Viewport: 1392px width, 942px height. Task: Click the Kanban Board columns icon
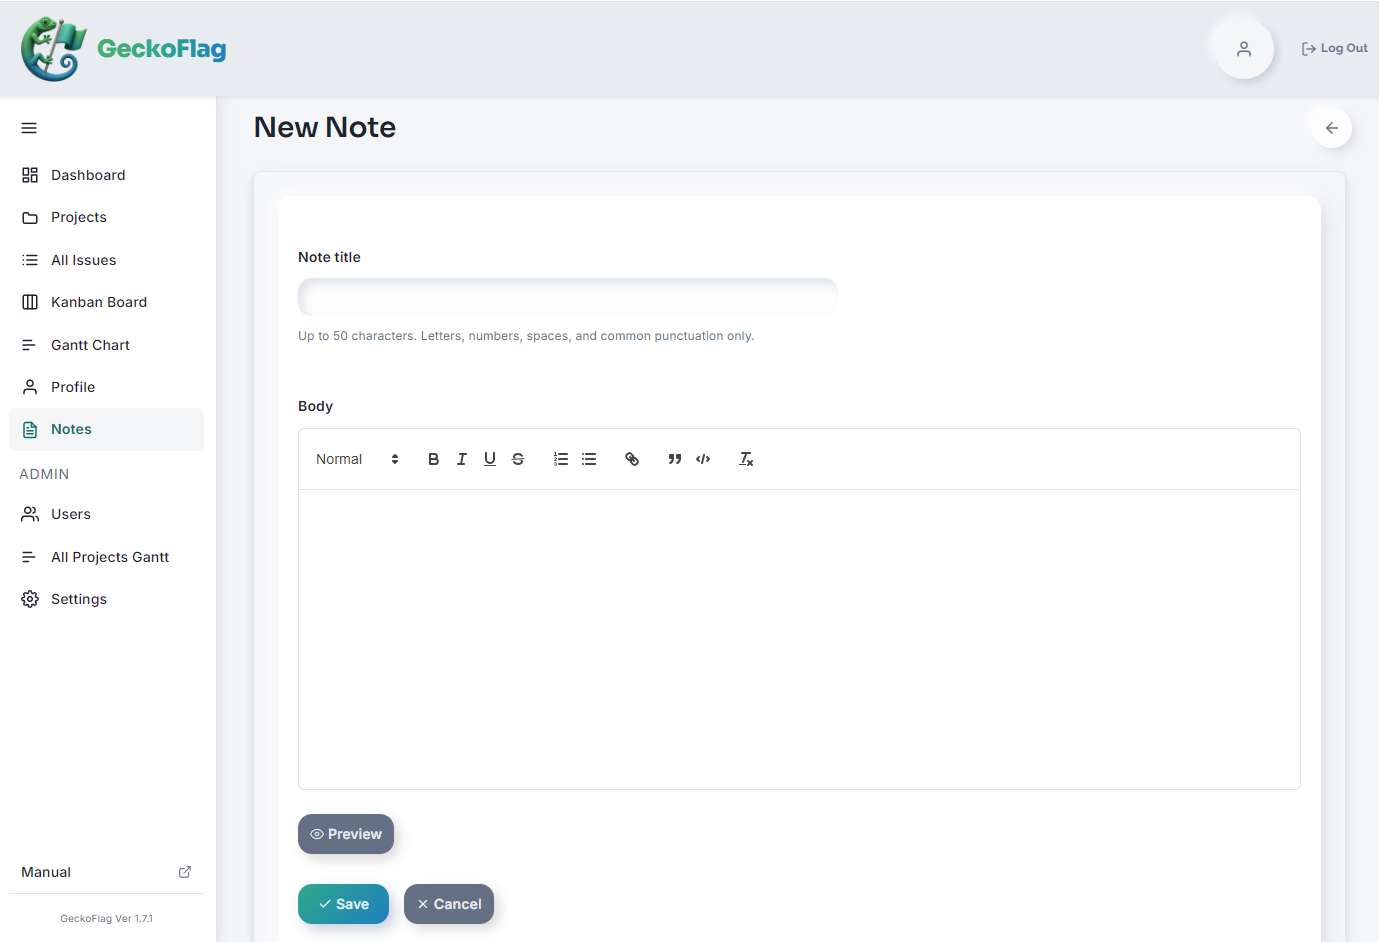30,302
